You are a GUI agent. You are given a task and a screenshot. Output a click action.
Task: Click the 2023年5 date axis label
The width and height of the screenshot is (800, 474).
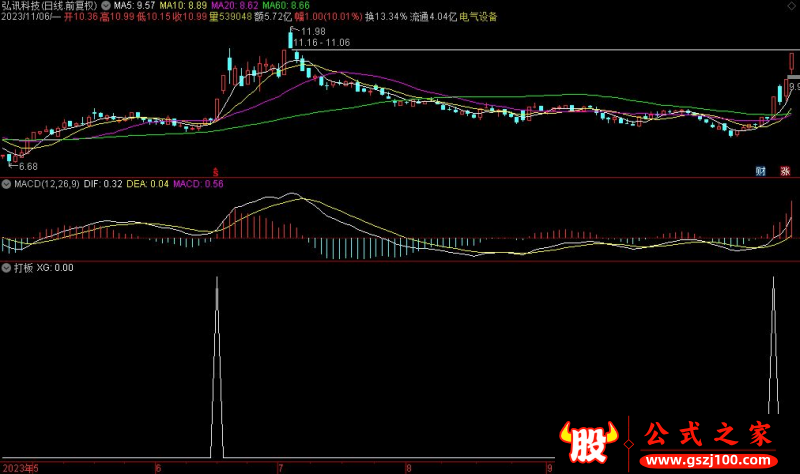click(20, 468)
